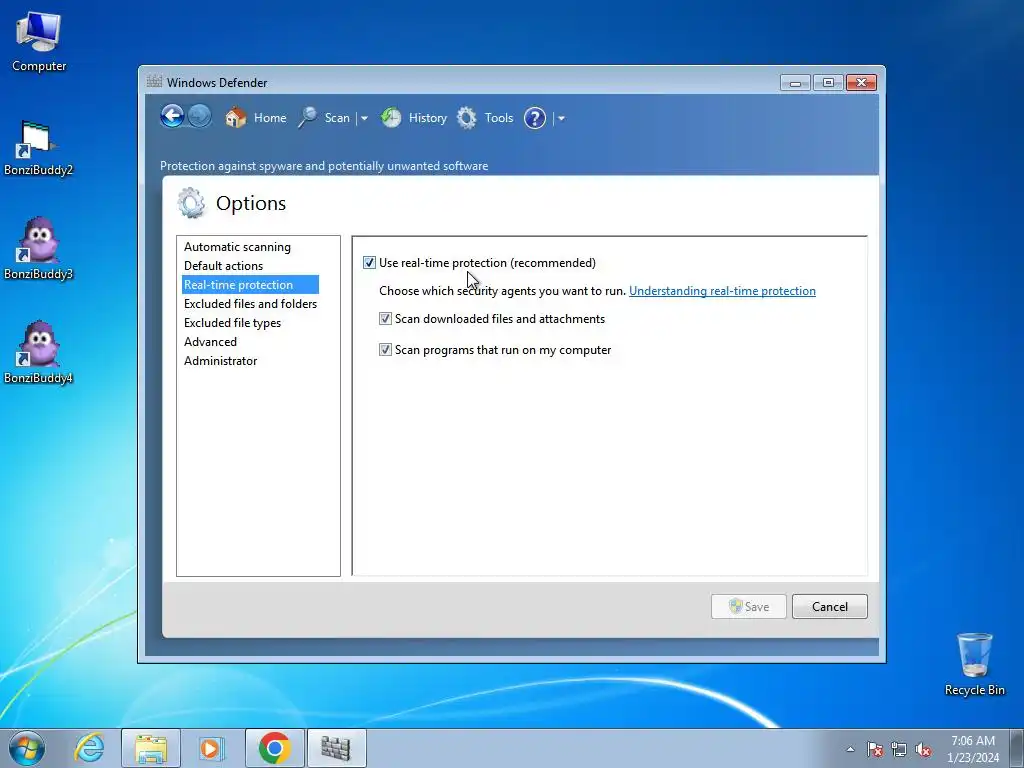Open the Computer desktop icon

39,42
